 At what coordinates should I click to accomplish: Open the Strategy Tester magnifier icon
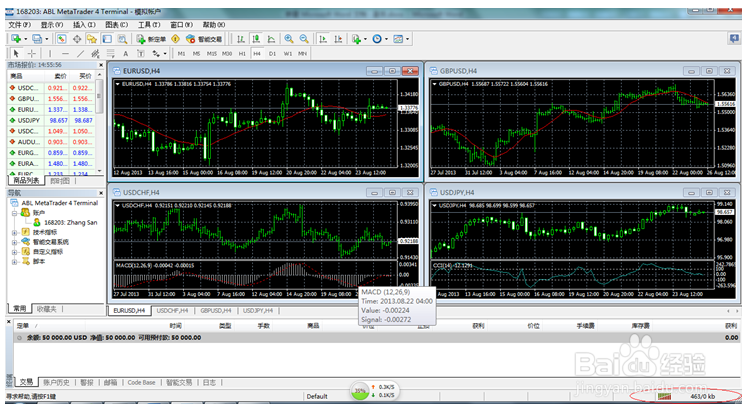(122, 39)
